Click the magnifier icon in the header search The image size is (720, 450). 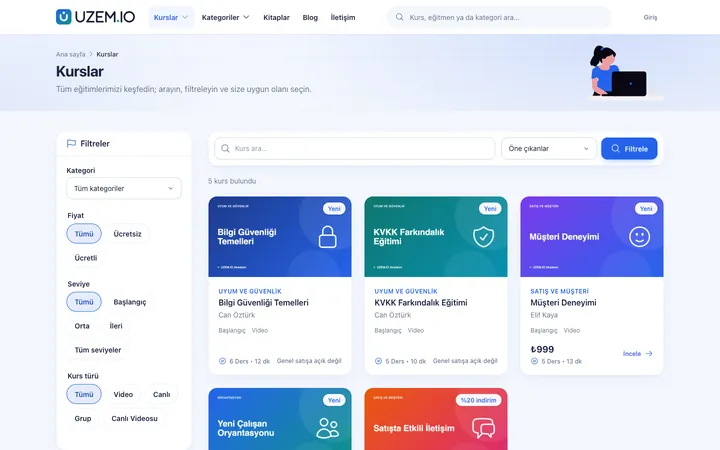(399, 17)
